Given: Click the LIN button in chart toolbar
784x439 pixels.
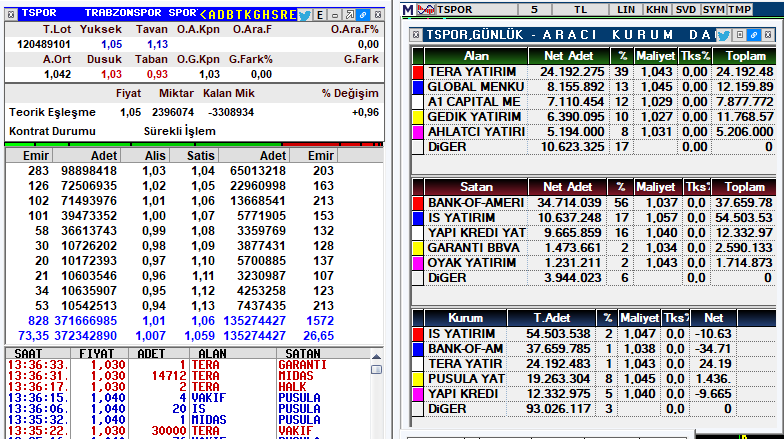Looking at the screenshot, I should 626,10.
